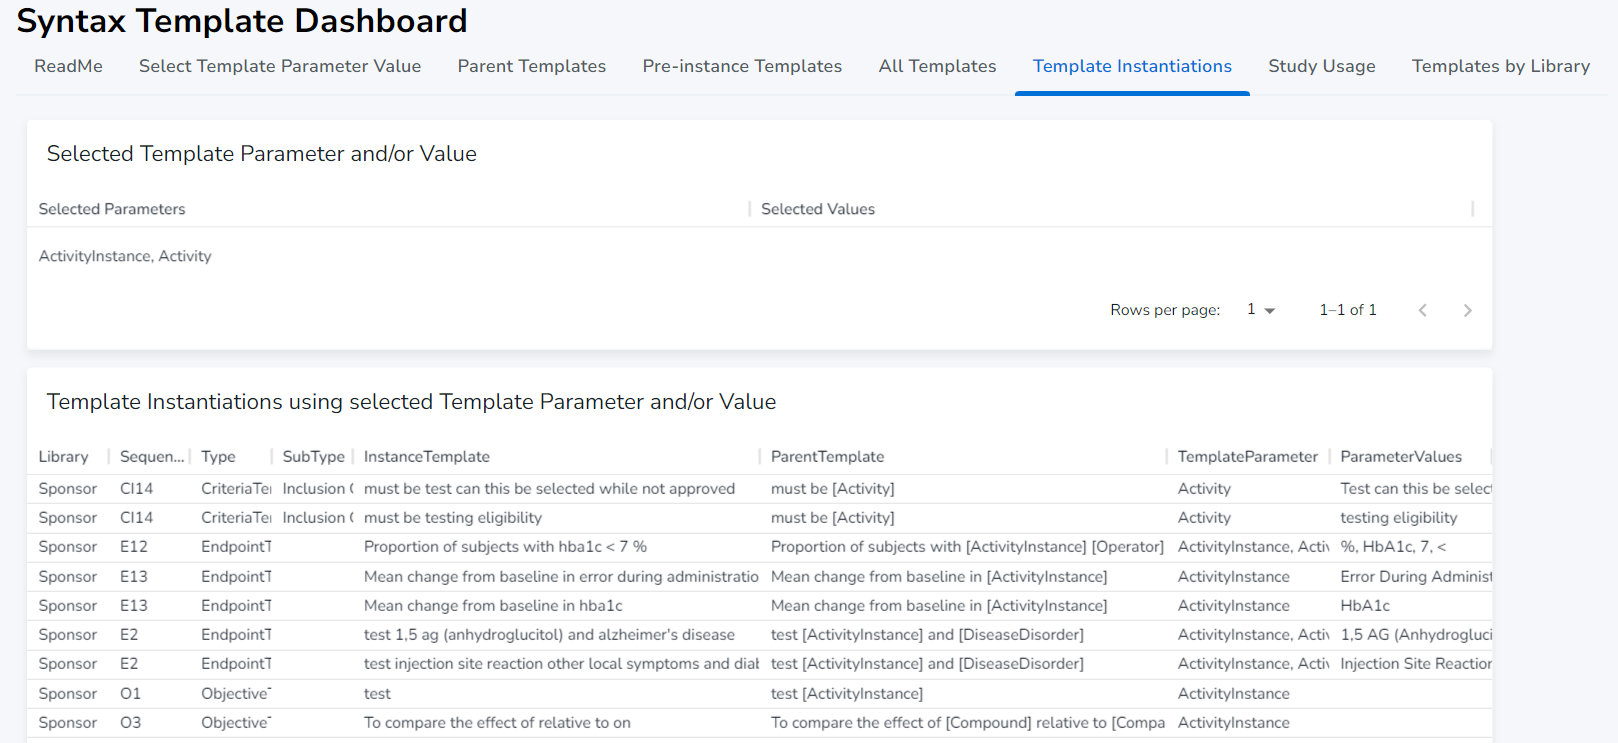Sort by the ParentTemplate column header
This screenshot has height=743, width=1618.
828,457
